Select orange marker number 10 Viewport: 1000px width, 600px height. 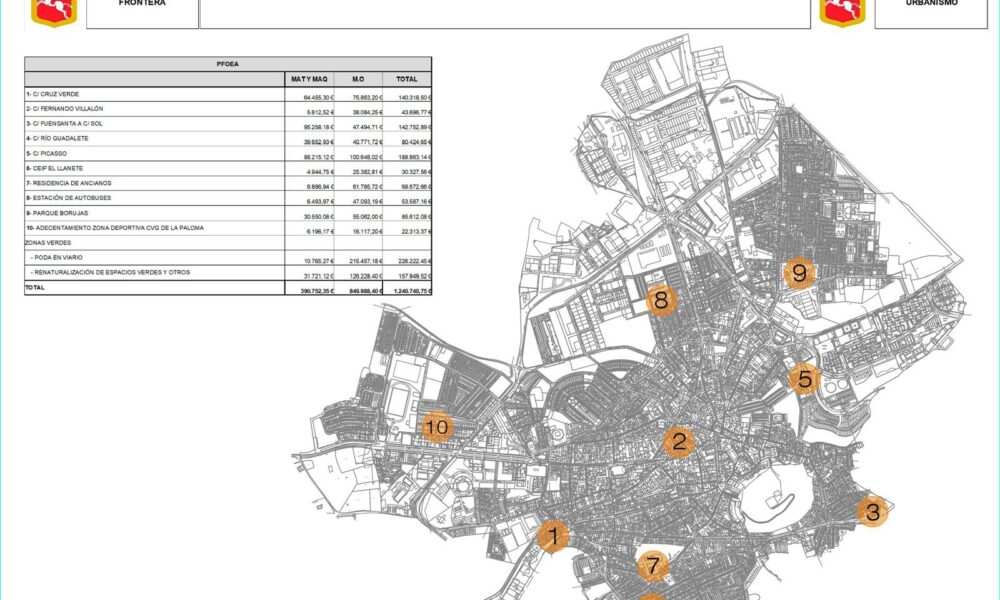coord(437,427)
